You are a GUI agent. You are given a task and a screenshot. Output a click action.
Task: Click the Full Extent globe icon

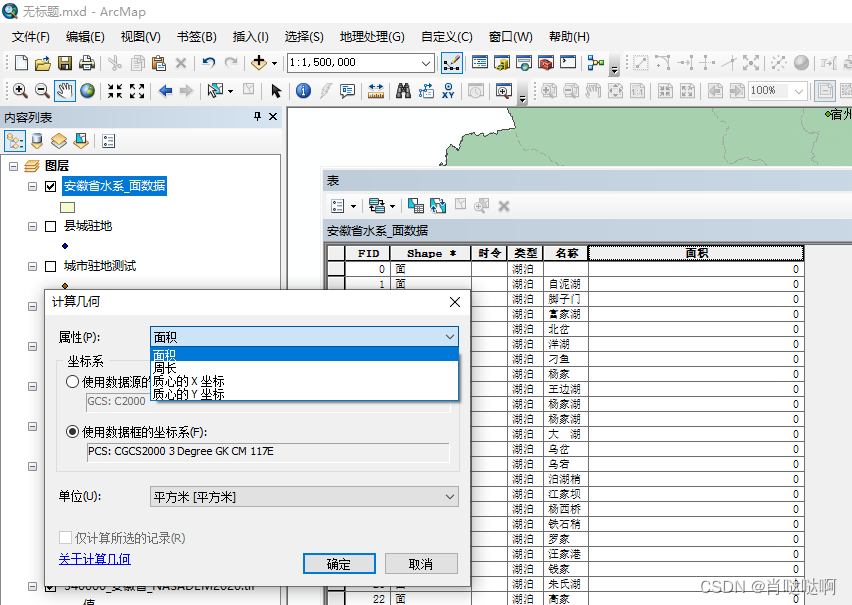(x=87, y=91)
